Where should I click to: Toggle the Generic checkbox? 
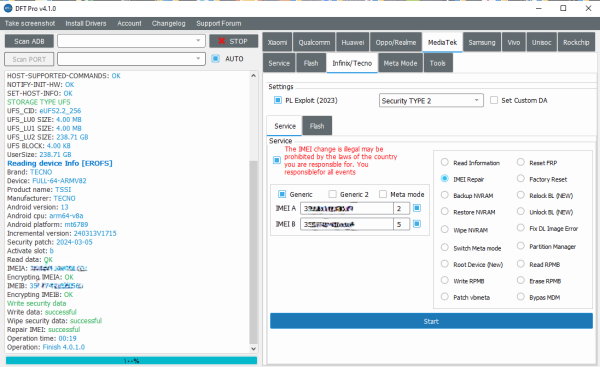point(282,194)
